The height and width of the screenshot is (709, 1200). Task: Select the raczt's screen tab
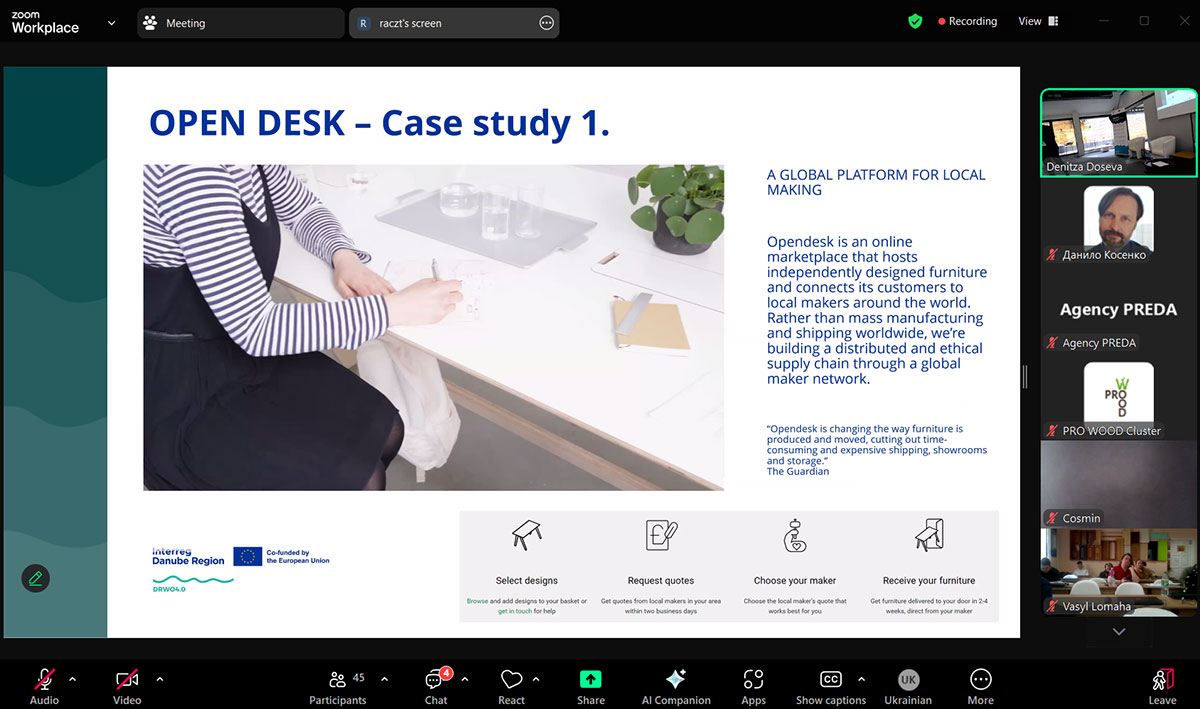453,23
